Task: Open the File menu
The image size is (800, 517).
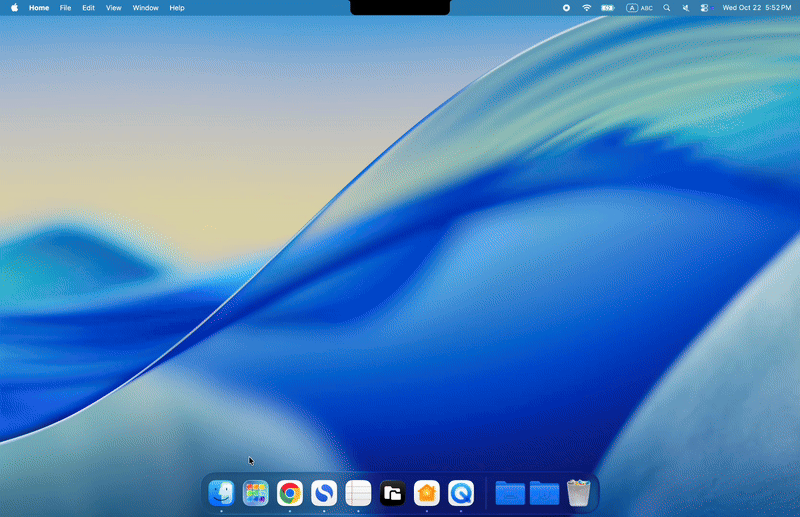Action: click(65, 8)
